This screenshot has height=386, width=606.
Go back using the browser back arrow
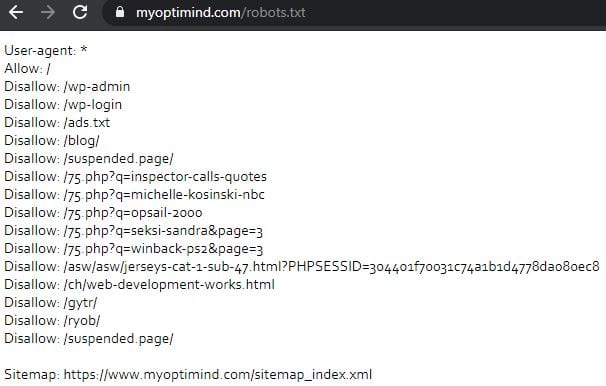(x=16, y=12)
